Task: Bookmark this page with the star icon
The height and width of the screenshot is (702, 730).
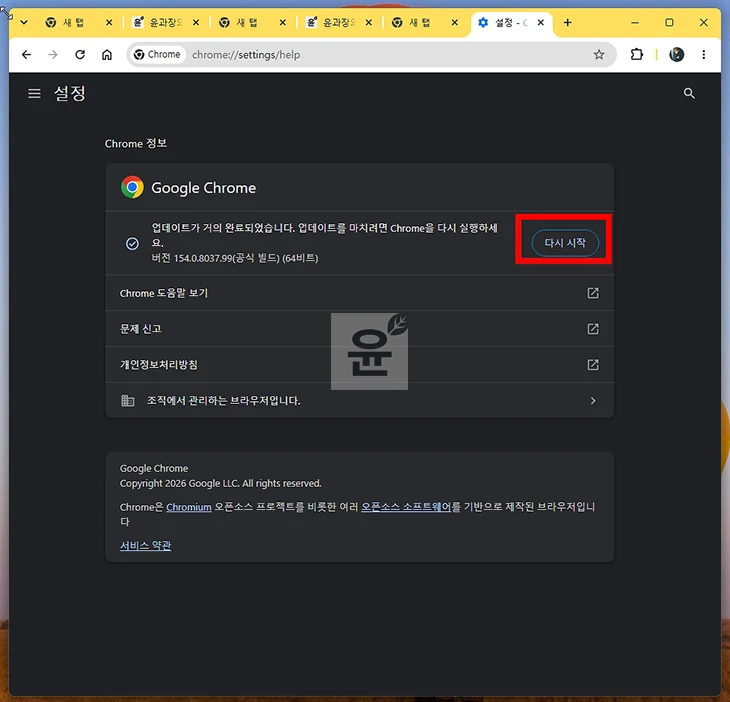Action: pyautogui.click(x=599, y=55)
